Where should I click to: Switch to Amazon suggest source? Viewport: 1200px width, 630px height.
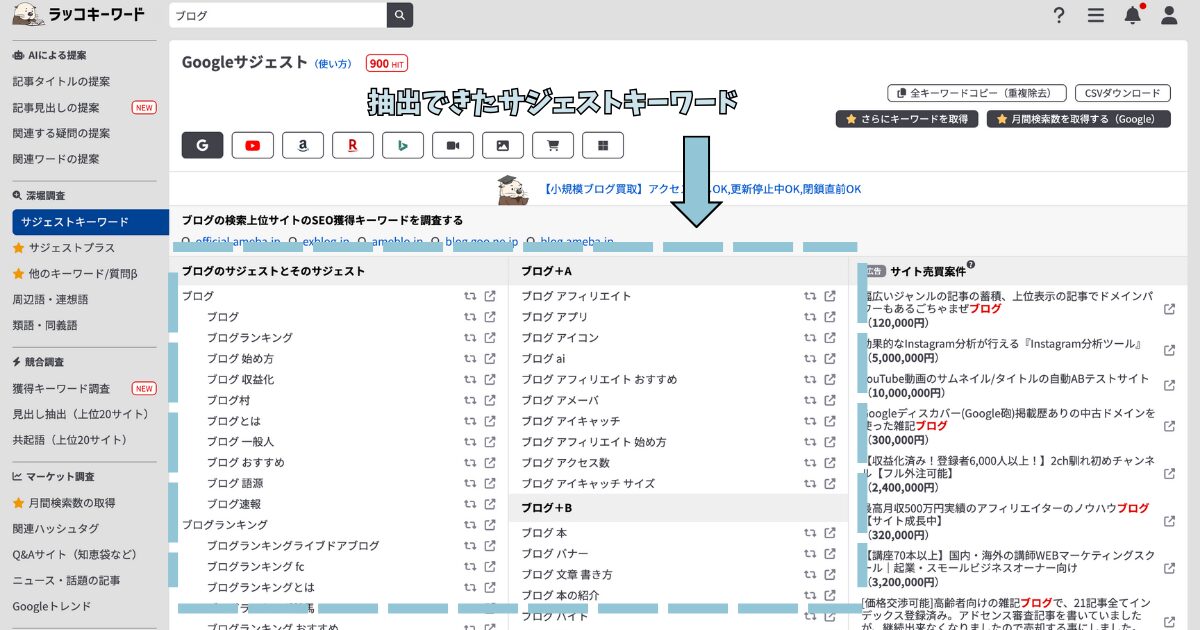[302, 145]
